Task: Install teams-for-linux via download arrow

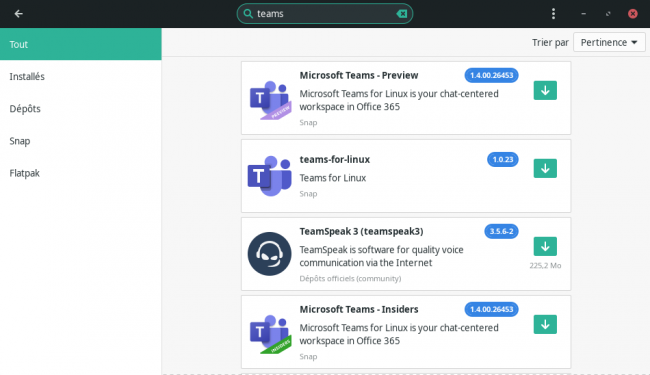Action: pos(545,168)
